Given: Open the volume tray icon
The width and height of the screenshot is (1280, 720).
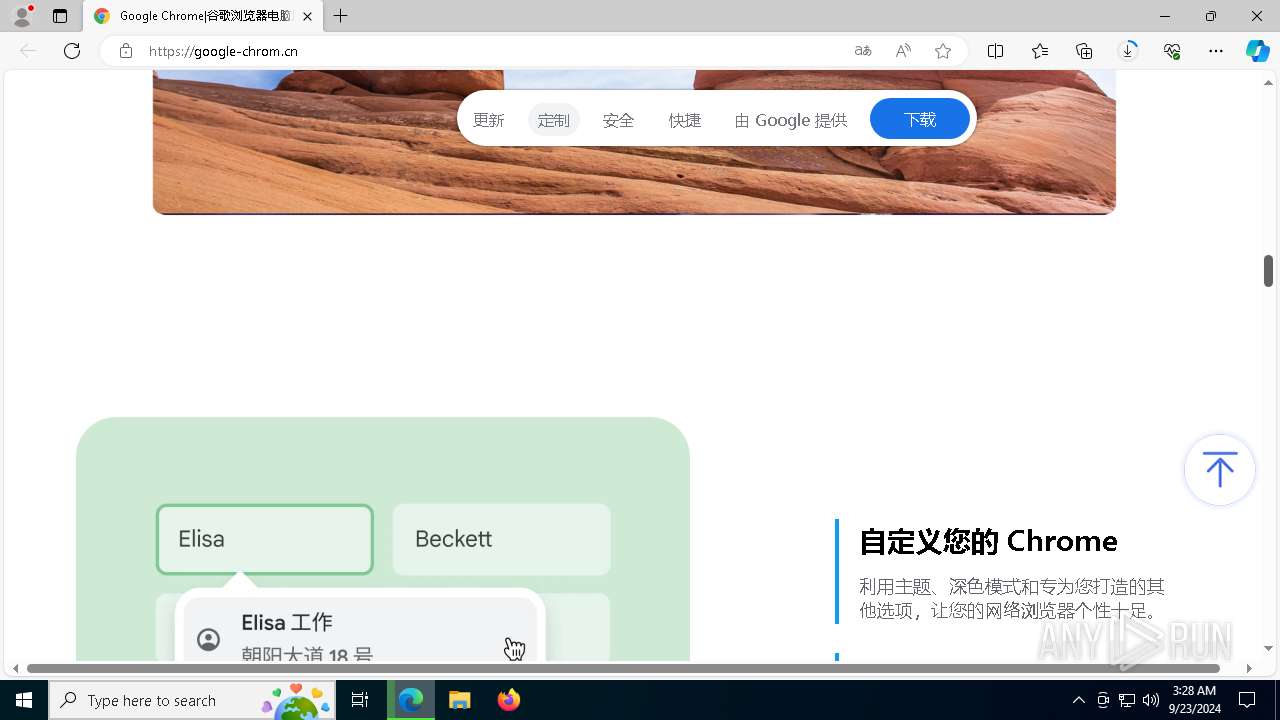Looking at the screenshot, I should [x=1151, y=700].
